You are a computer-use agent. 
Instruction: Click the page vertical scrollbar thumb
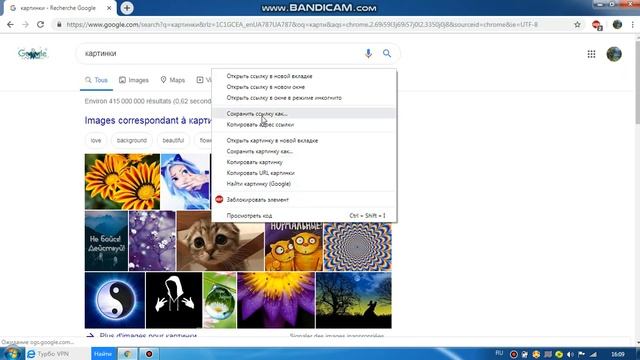click(x=637, y=82)
